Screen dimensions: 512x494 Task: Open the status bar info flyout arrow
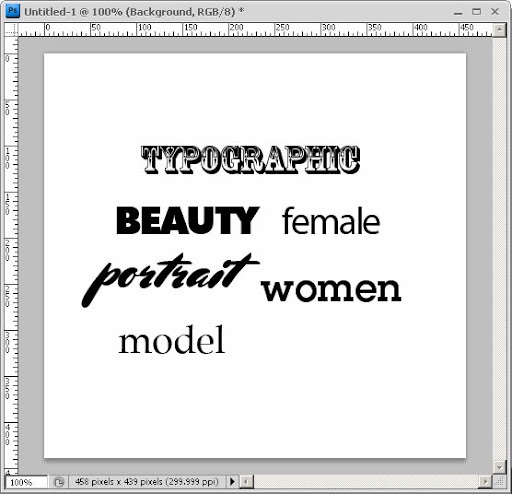[232, 482]
